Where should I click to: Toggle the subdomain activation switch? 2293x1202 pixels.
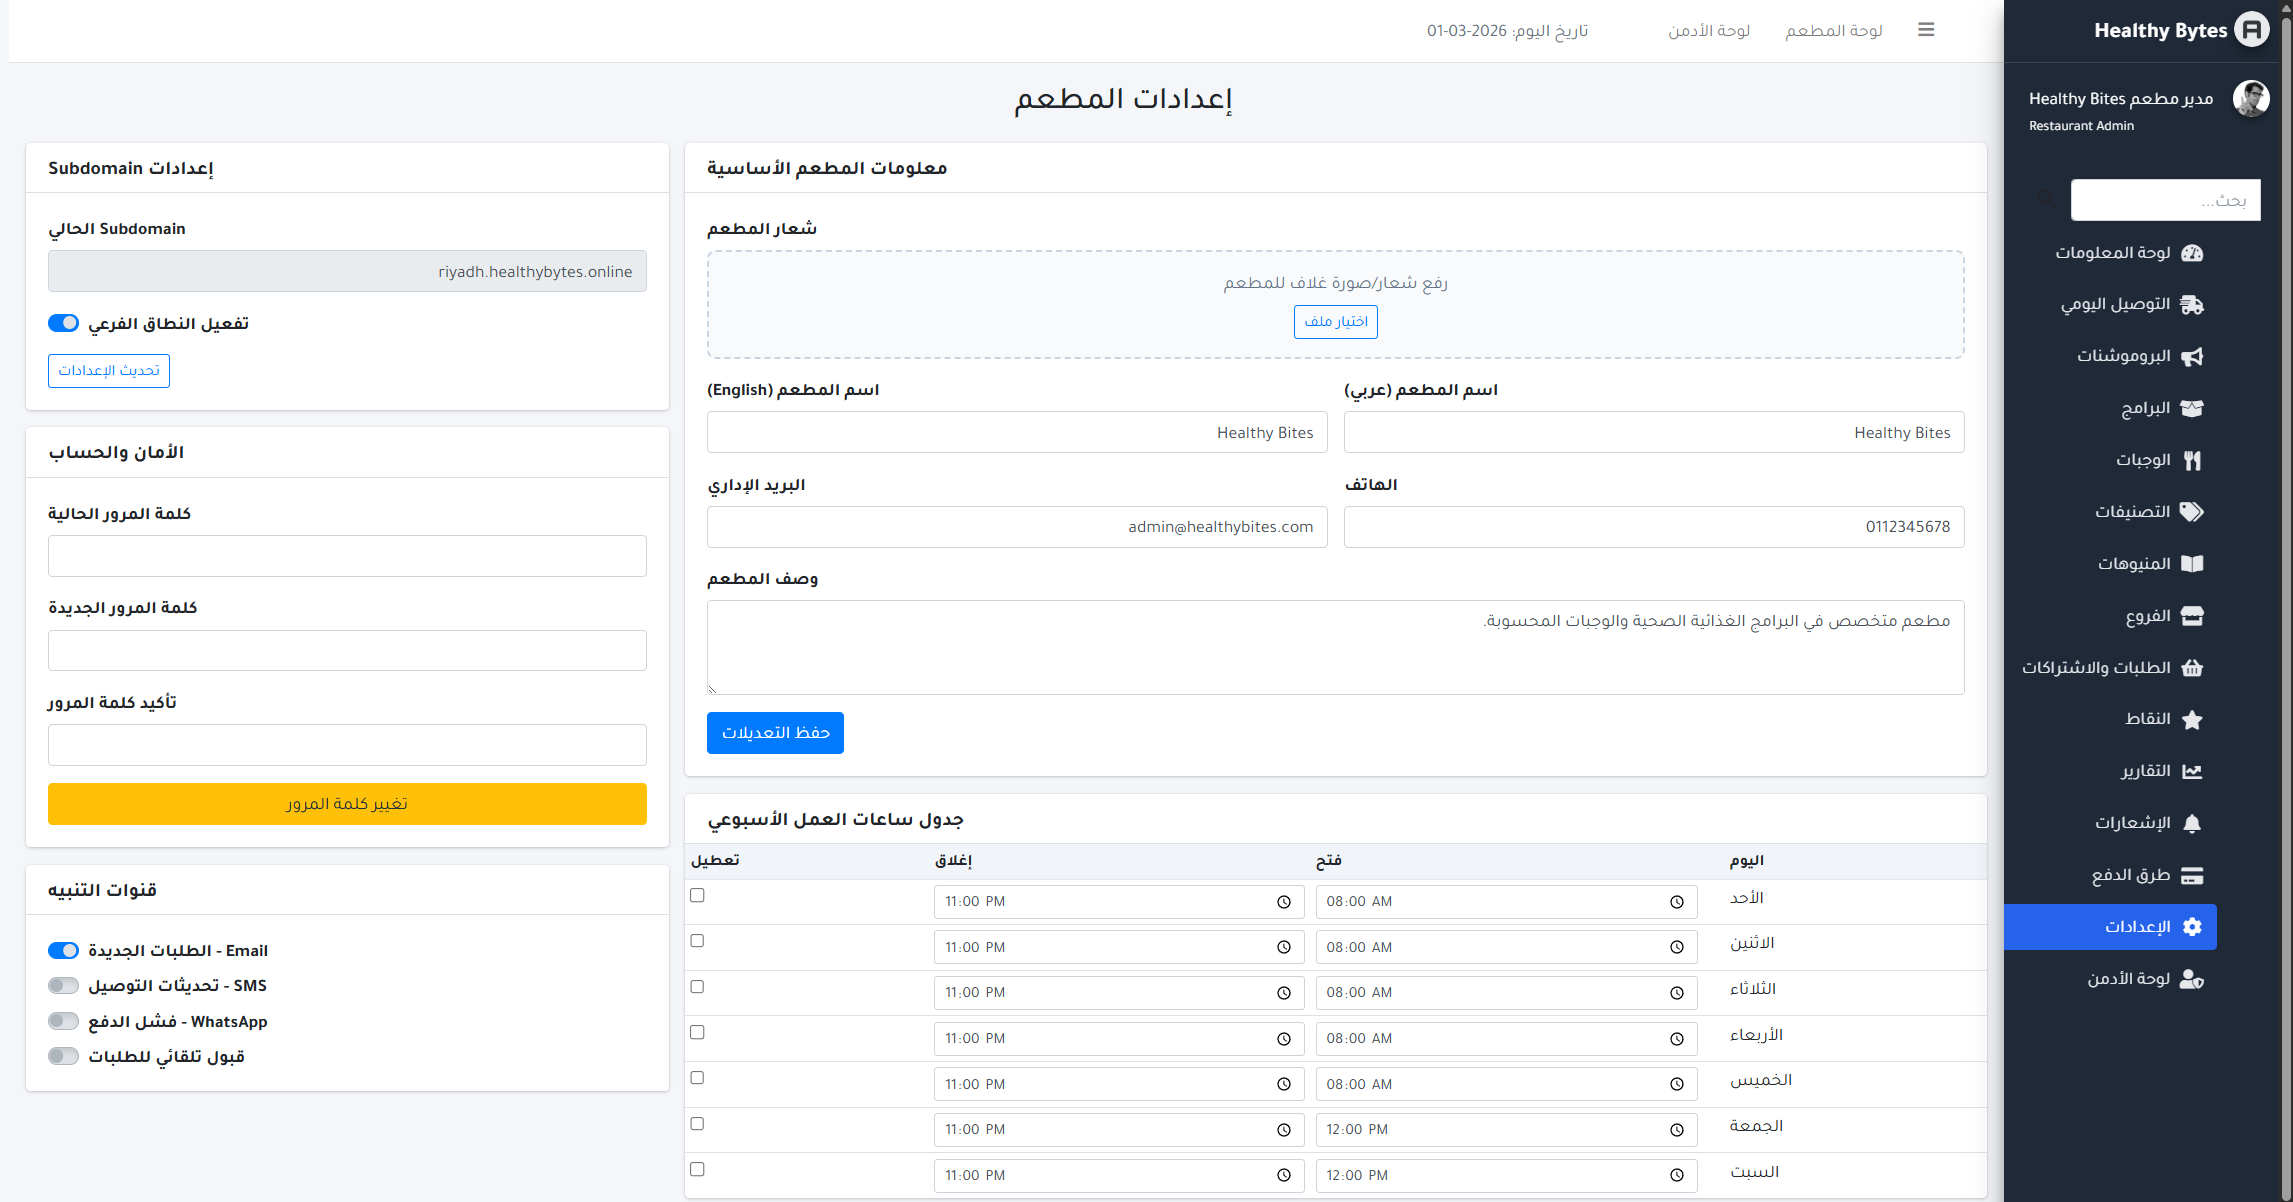64,323
